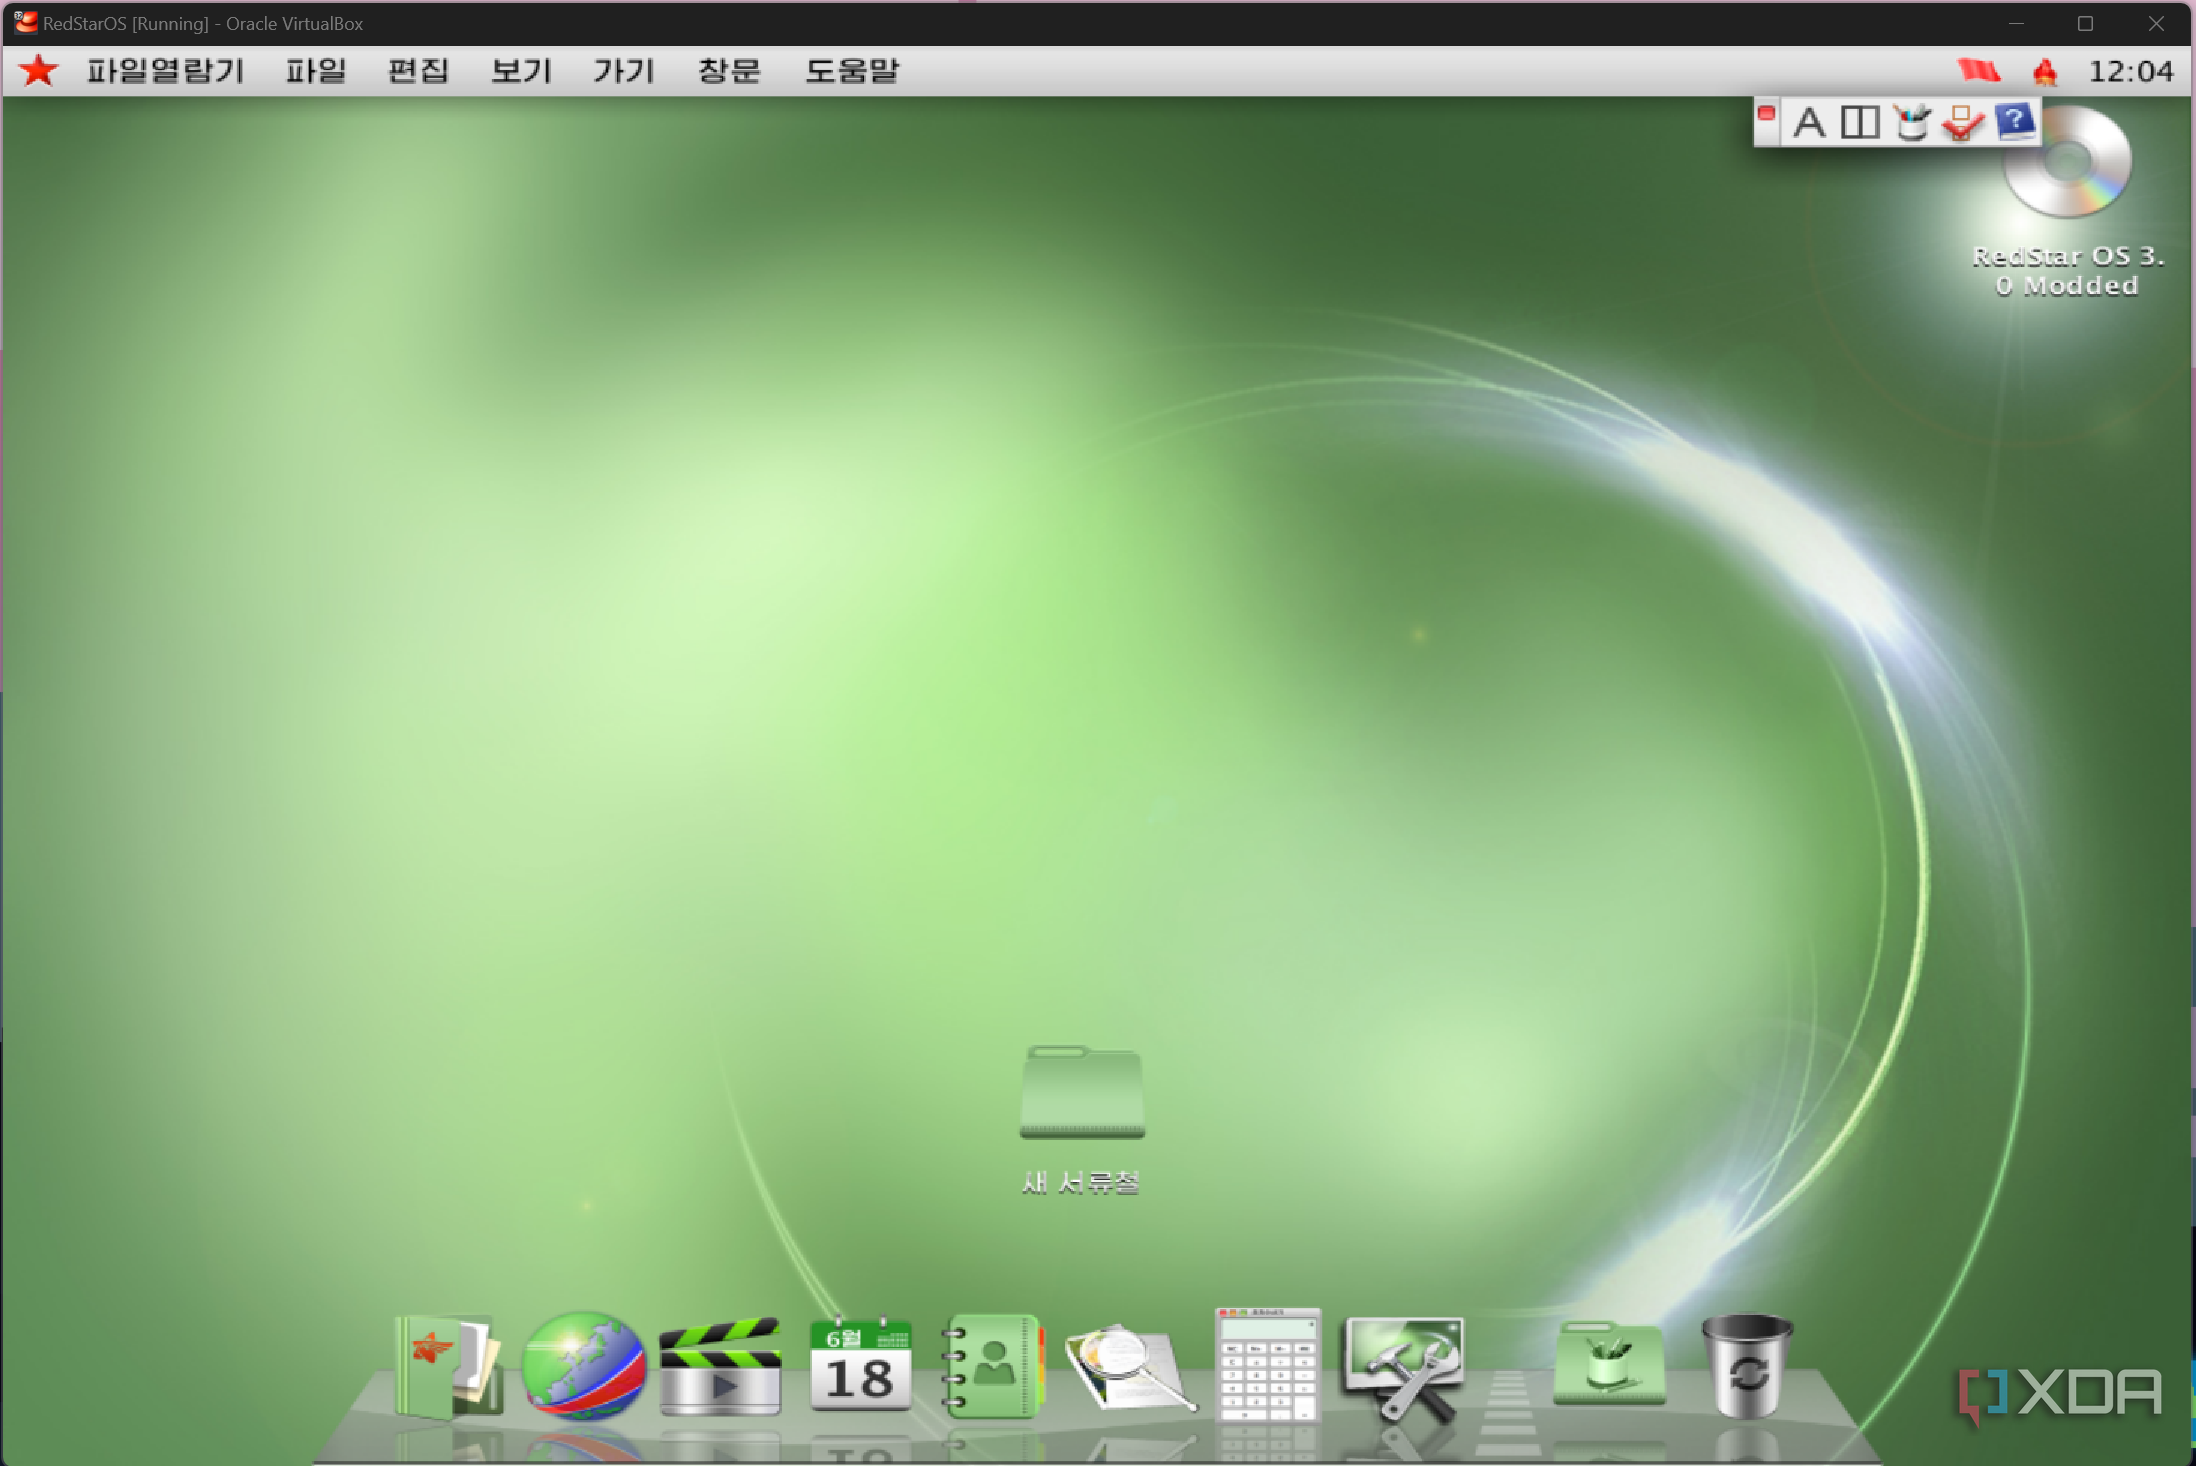Click the dock separator stripes handle
2196x1466 pixels.
(x=1508, y=1412)
